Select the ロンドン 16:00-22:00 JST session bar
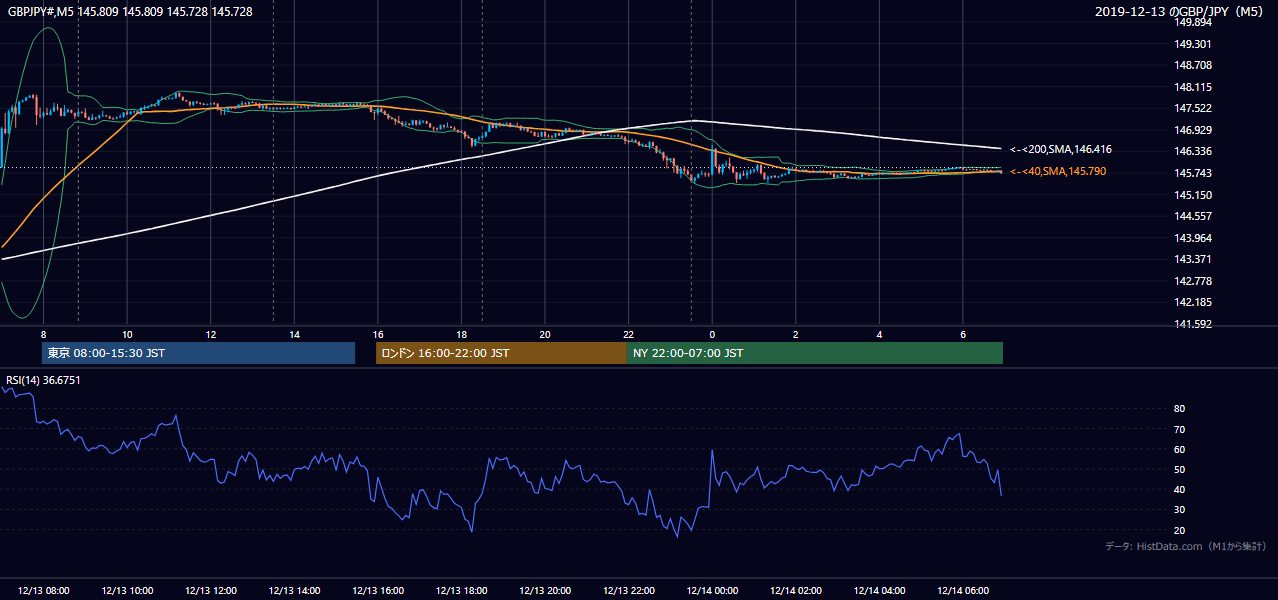 (501, 353)
